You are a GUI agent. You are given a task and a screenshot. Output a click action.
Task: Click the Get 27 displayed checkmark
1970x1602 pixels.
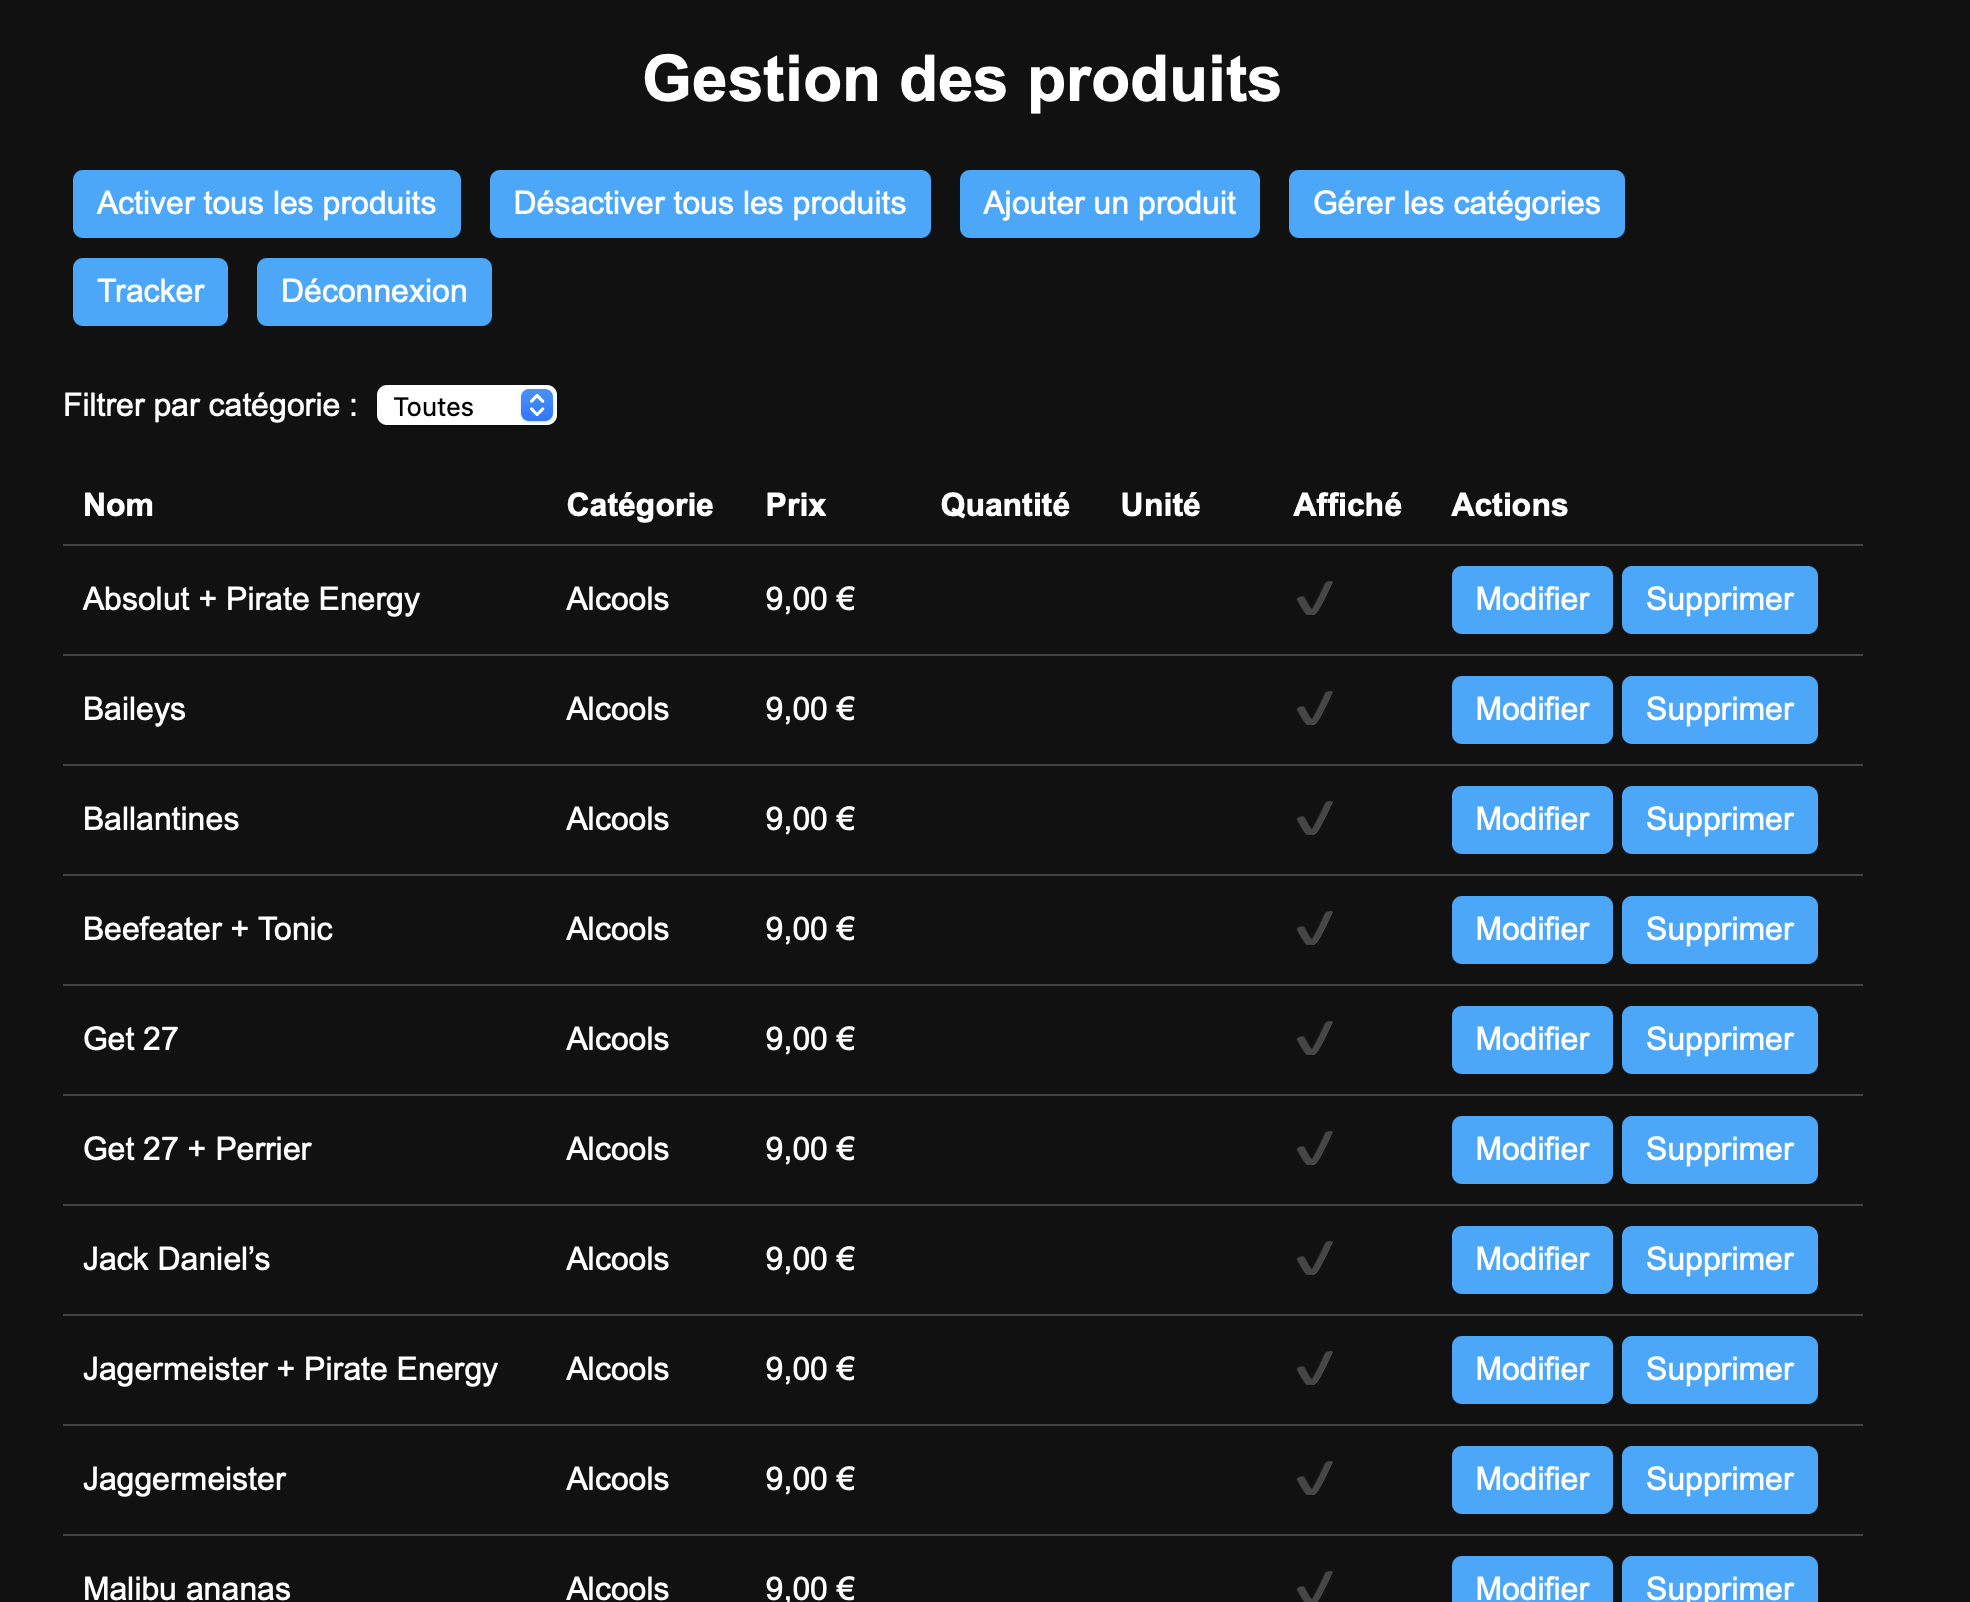(x=1314, y=1039)
